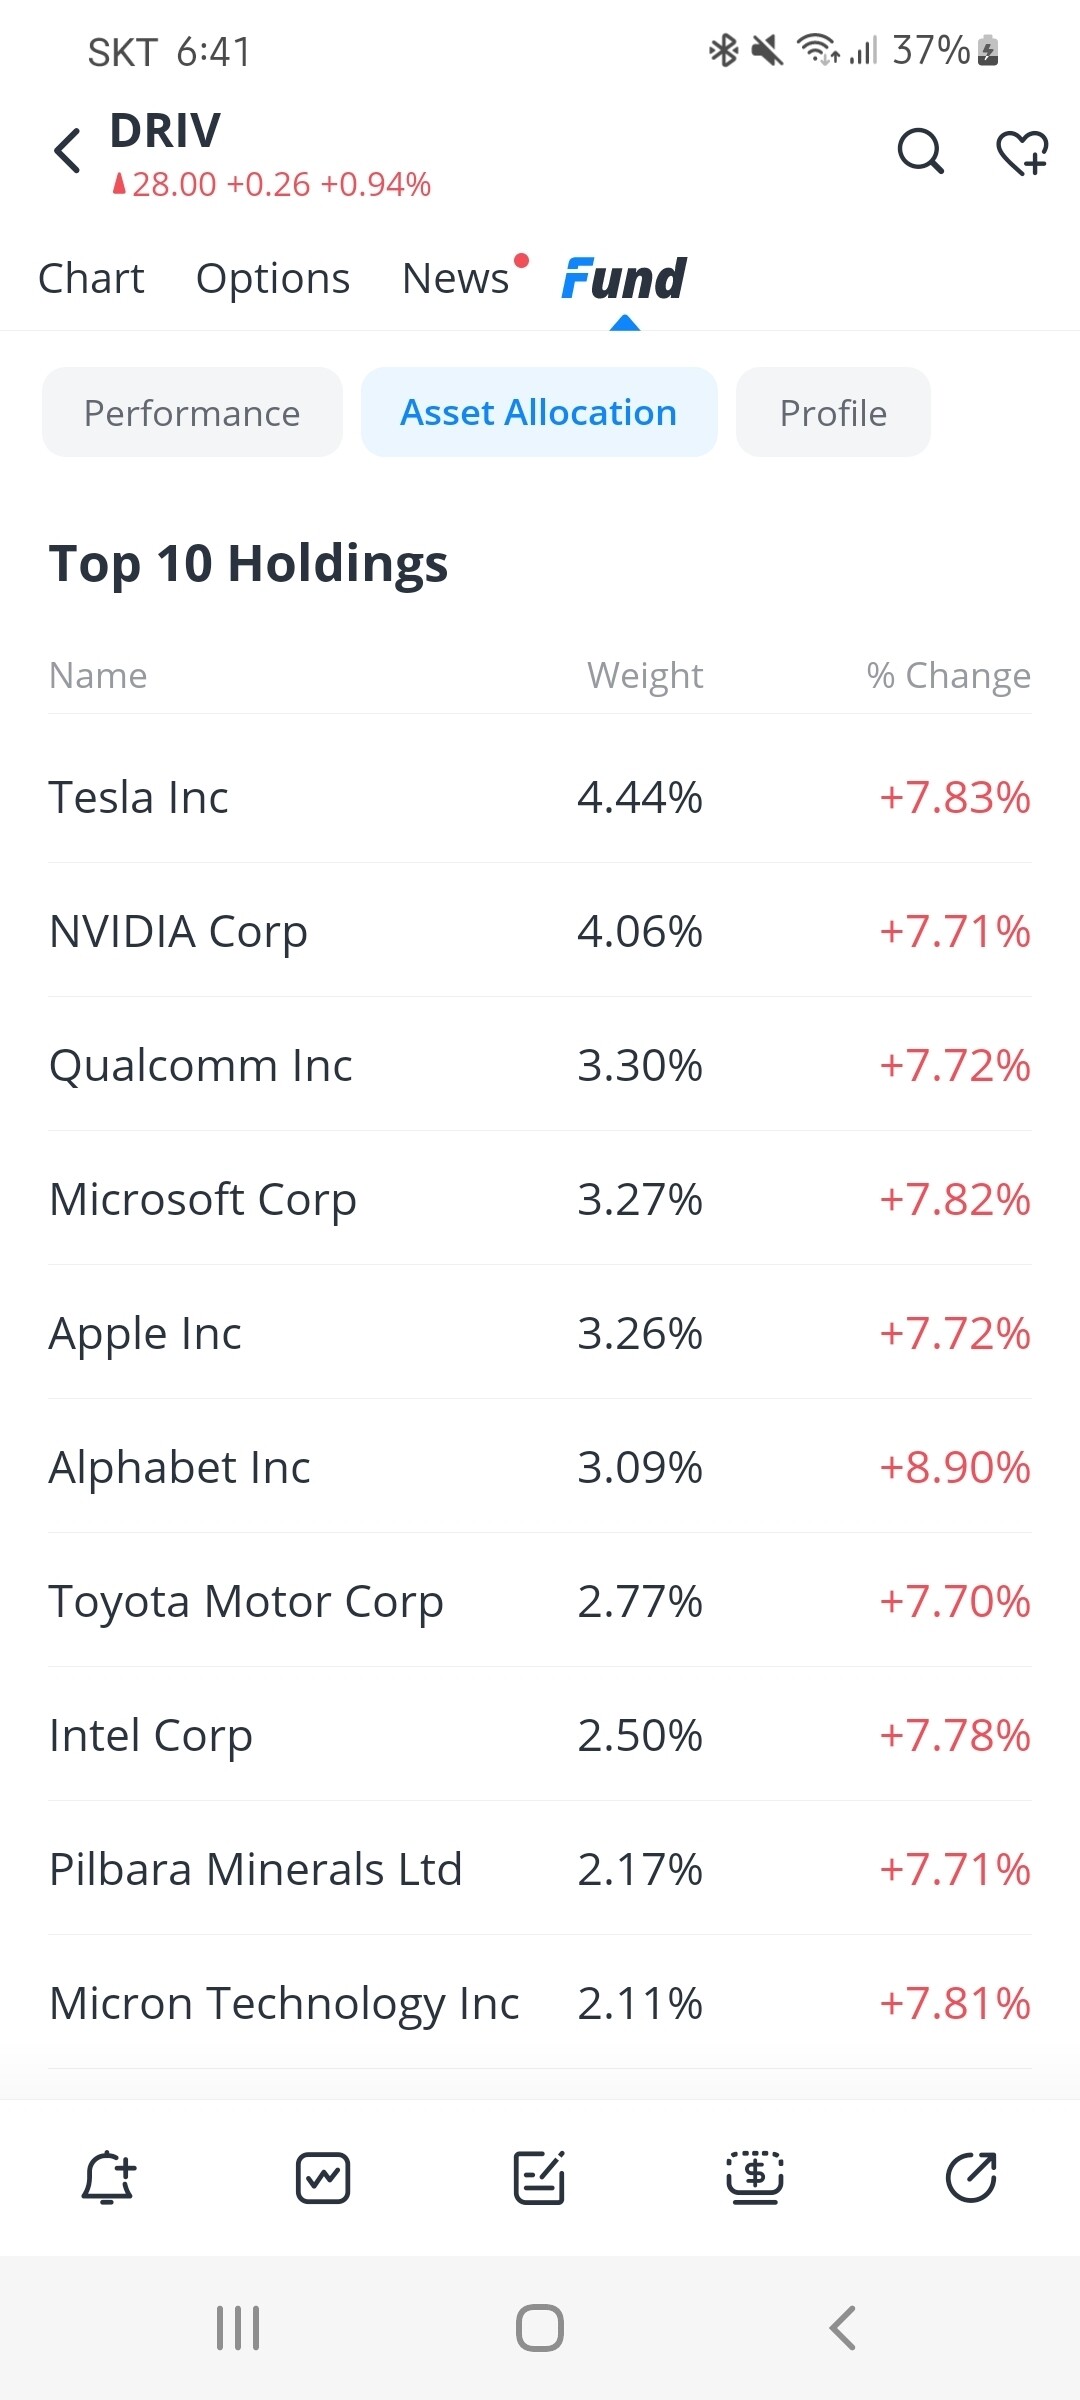Open the Tesla Inc holding row
Screen dimensions: 1080x2400
pyautogui.click(x=540, y=798)
